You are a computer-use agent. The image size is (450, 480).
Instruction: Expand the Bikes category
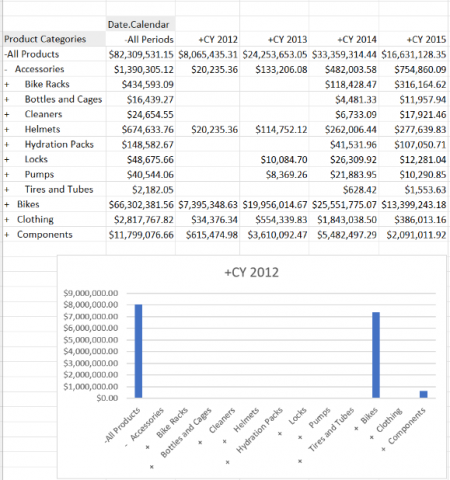7,204
